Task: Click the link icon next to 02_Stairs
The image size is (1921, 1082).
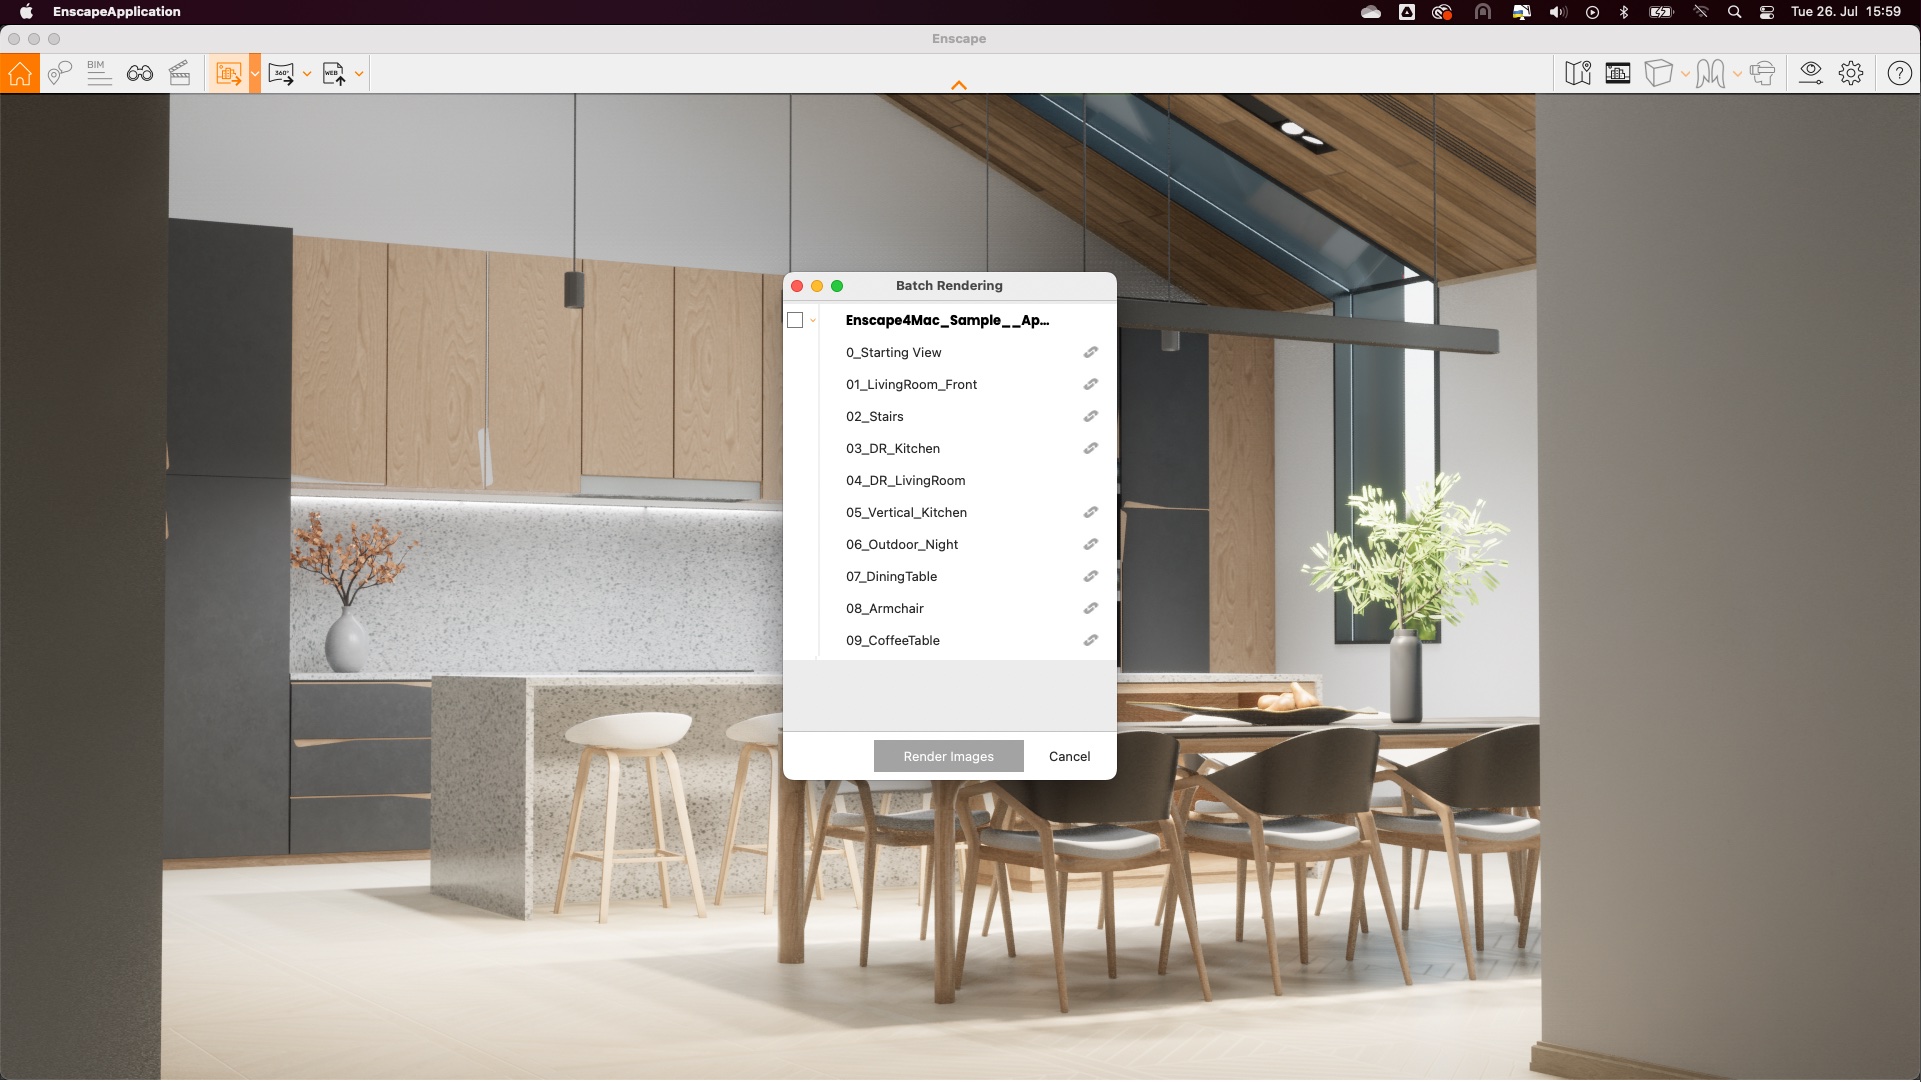Action: [x=1090, y=416]
